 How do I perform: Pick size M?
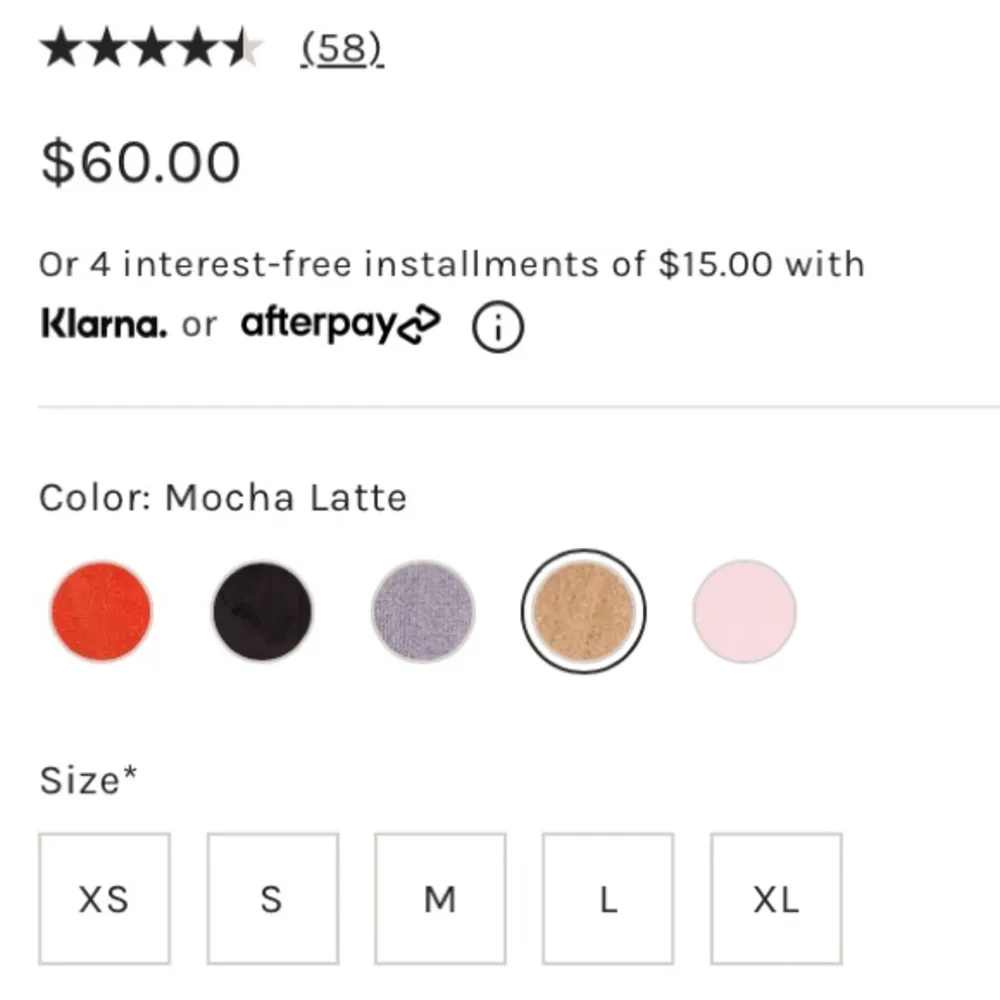tap(440, 898)
